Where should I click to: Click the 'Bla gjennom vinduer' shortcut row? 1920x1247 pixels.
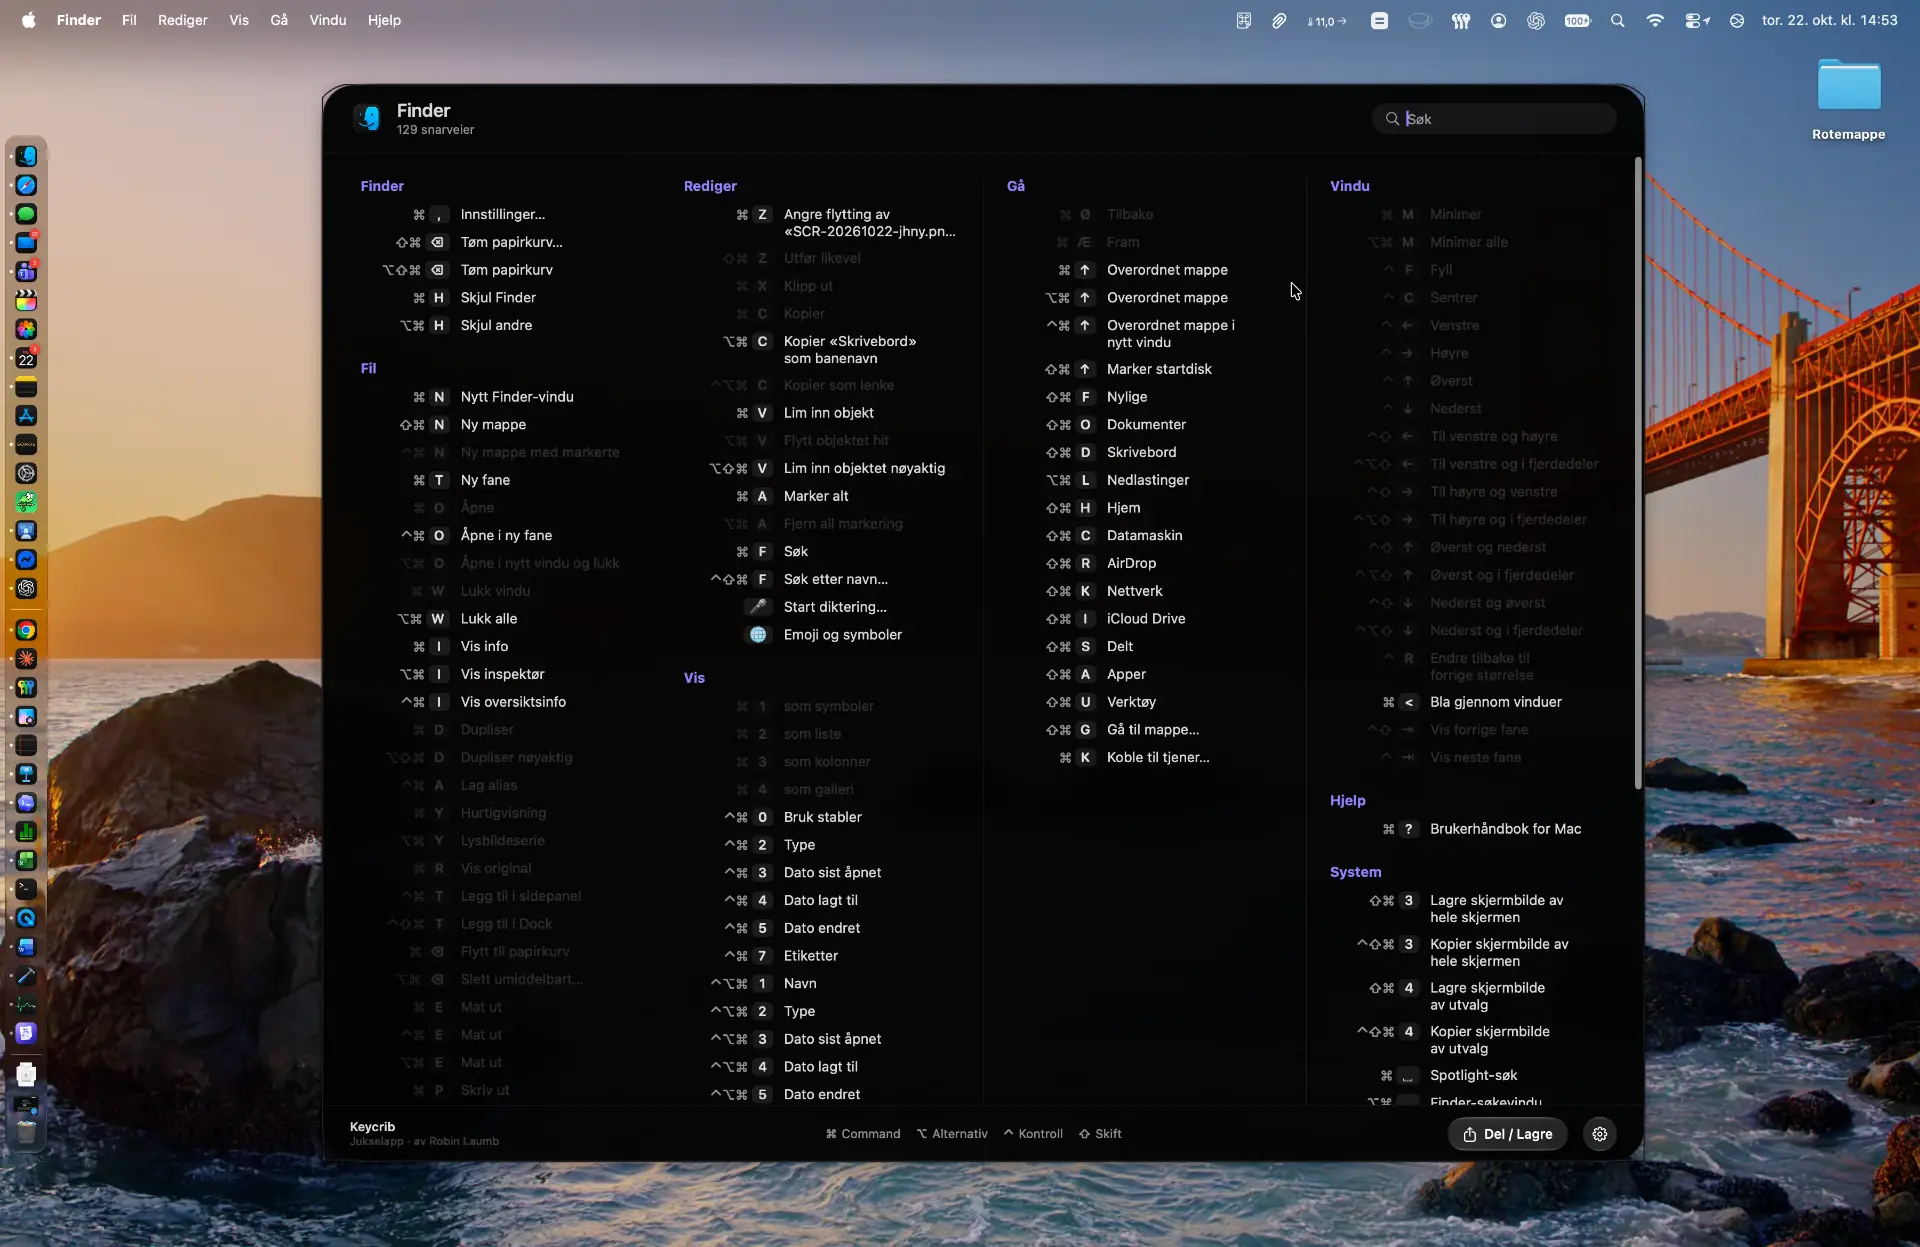pos(1472,702)
